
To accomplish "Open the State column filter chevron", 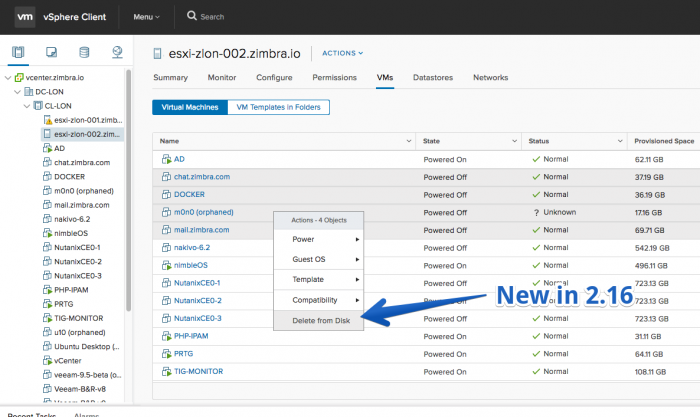I will coord(514,141).
